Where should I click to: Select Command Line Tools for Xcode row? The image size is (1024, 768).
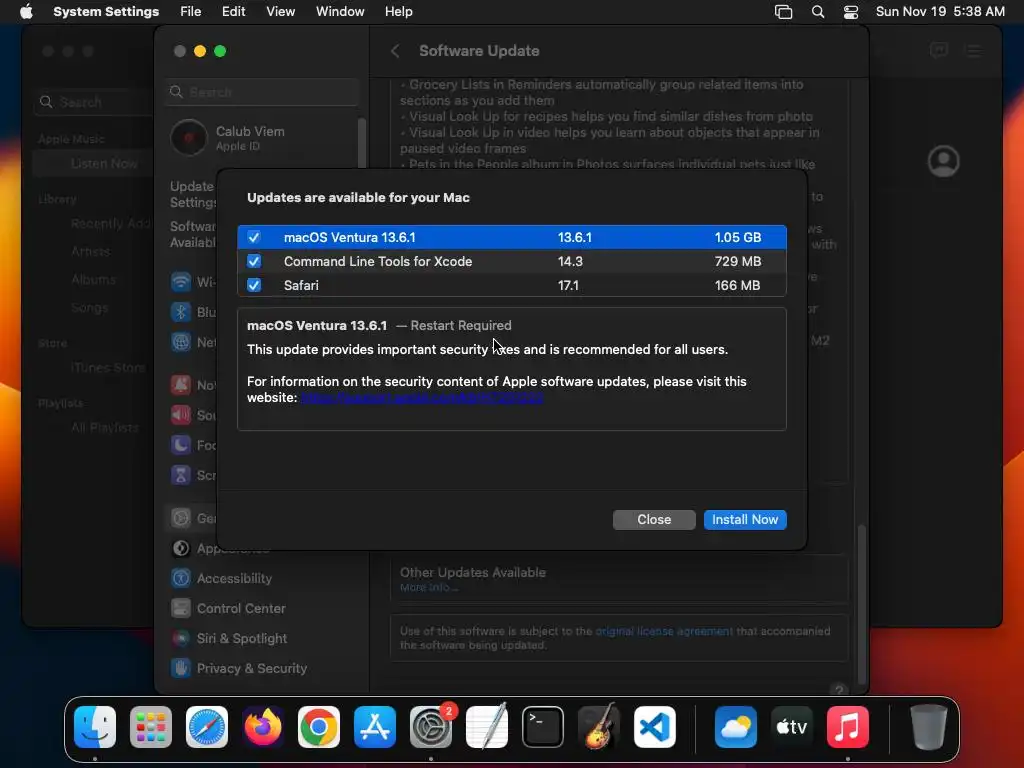point(512,261)
